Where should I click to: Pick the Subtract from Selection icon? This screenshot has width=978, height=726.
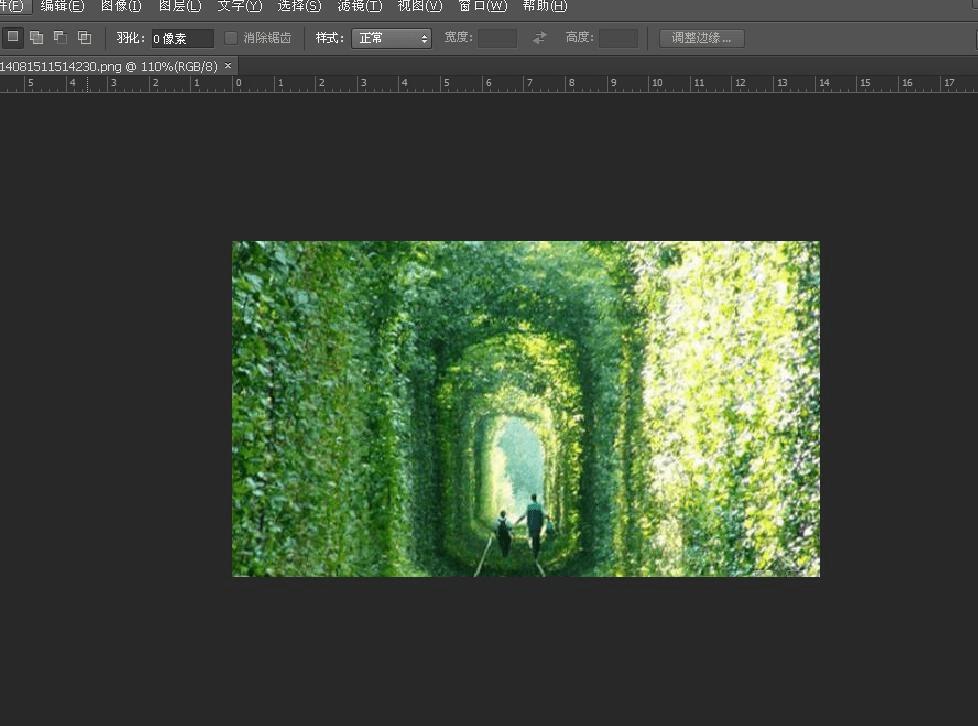coord(60,38)
